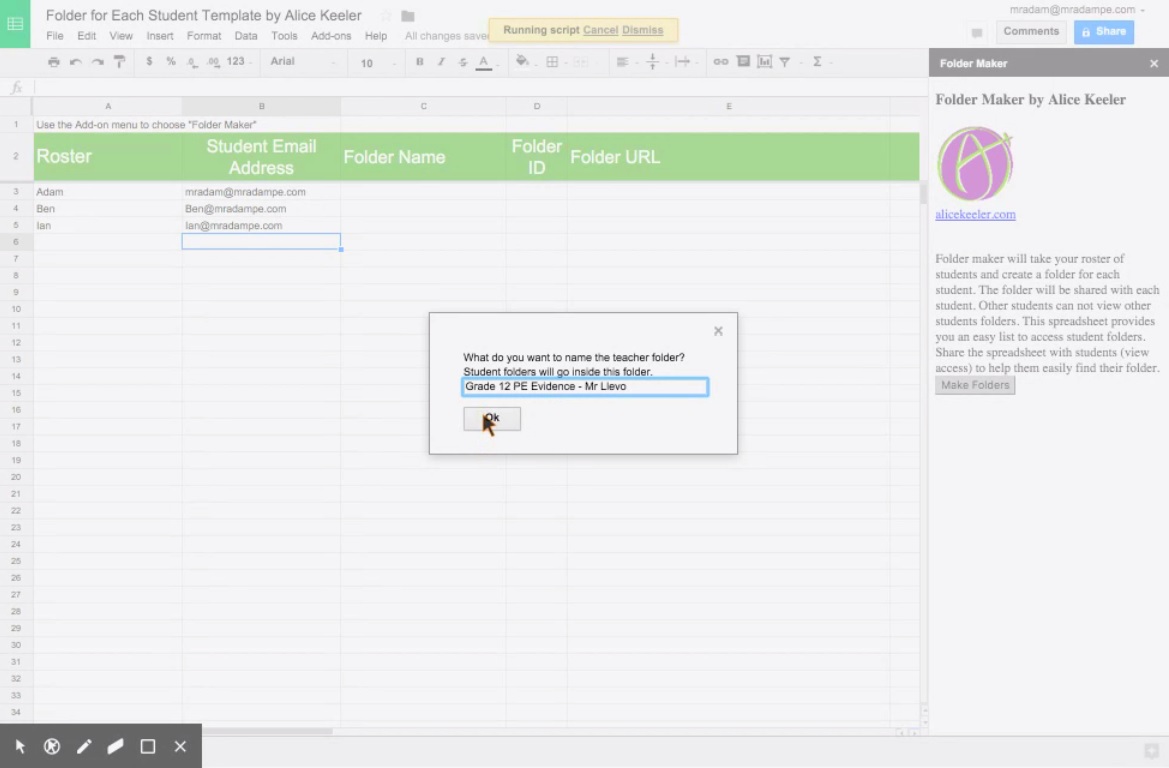Open text wrapping options
This screenshot has height=768, width=1169.
pyautogui.click(x=682, y=62)
